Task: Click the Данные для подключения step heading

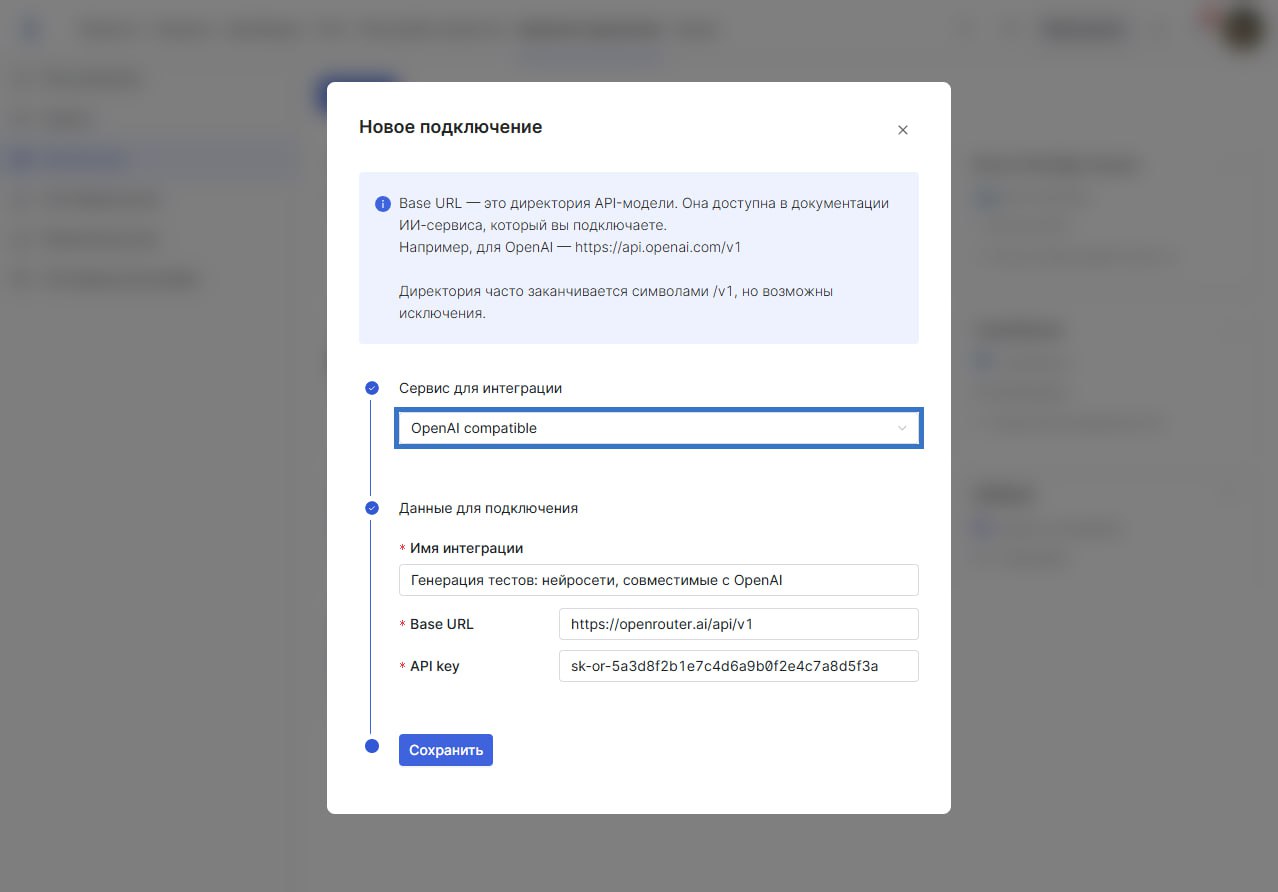Action: (488, 508)
